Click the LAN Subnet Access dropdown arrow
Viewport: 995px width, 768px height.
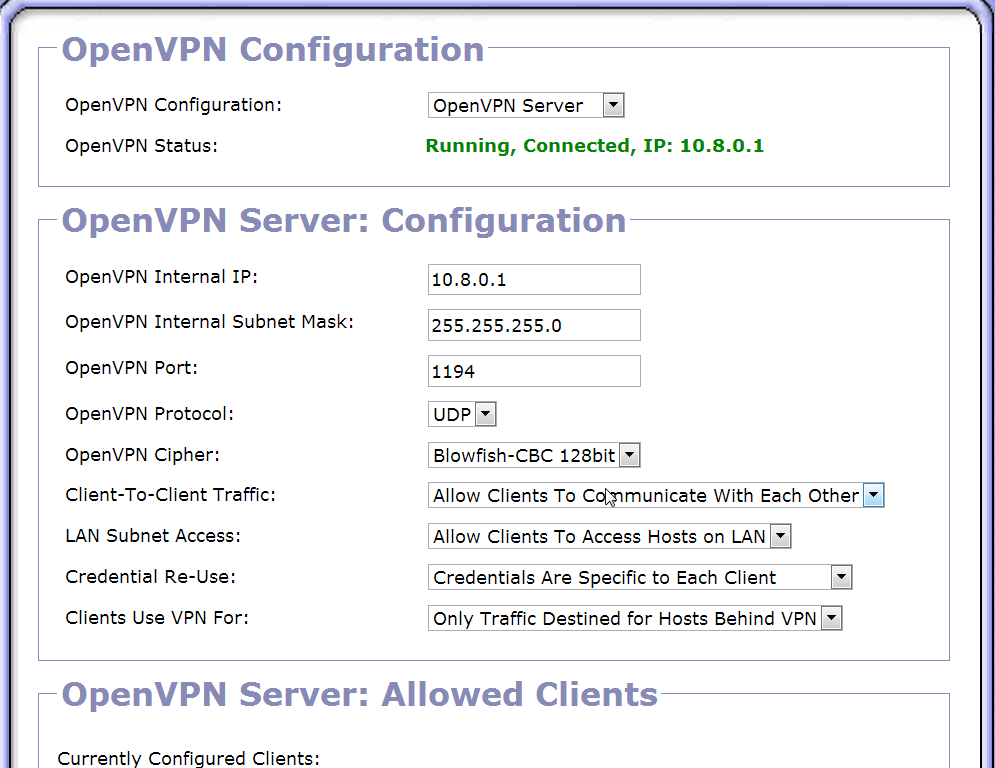[x=781, y=536]
